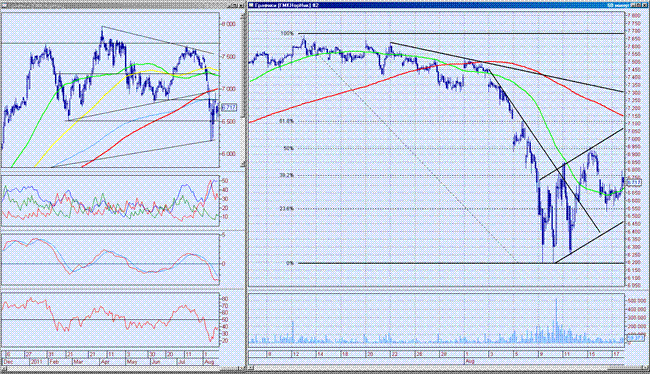Click the Aug label on right chart timeline

(470, 362)
